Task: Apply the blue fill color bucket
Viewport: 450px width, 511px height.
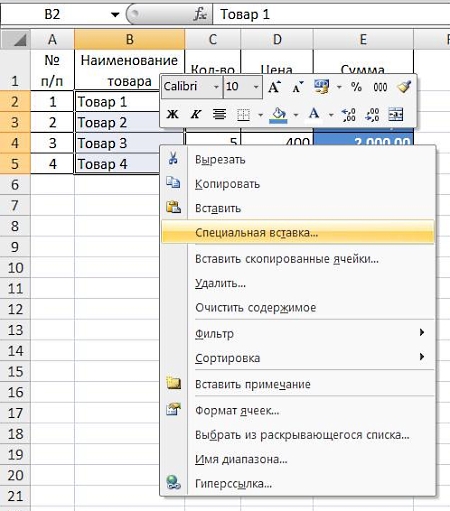Action: (279, 115)
